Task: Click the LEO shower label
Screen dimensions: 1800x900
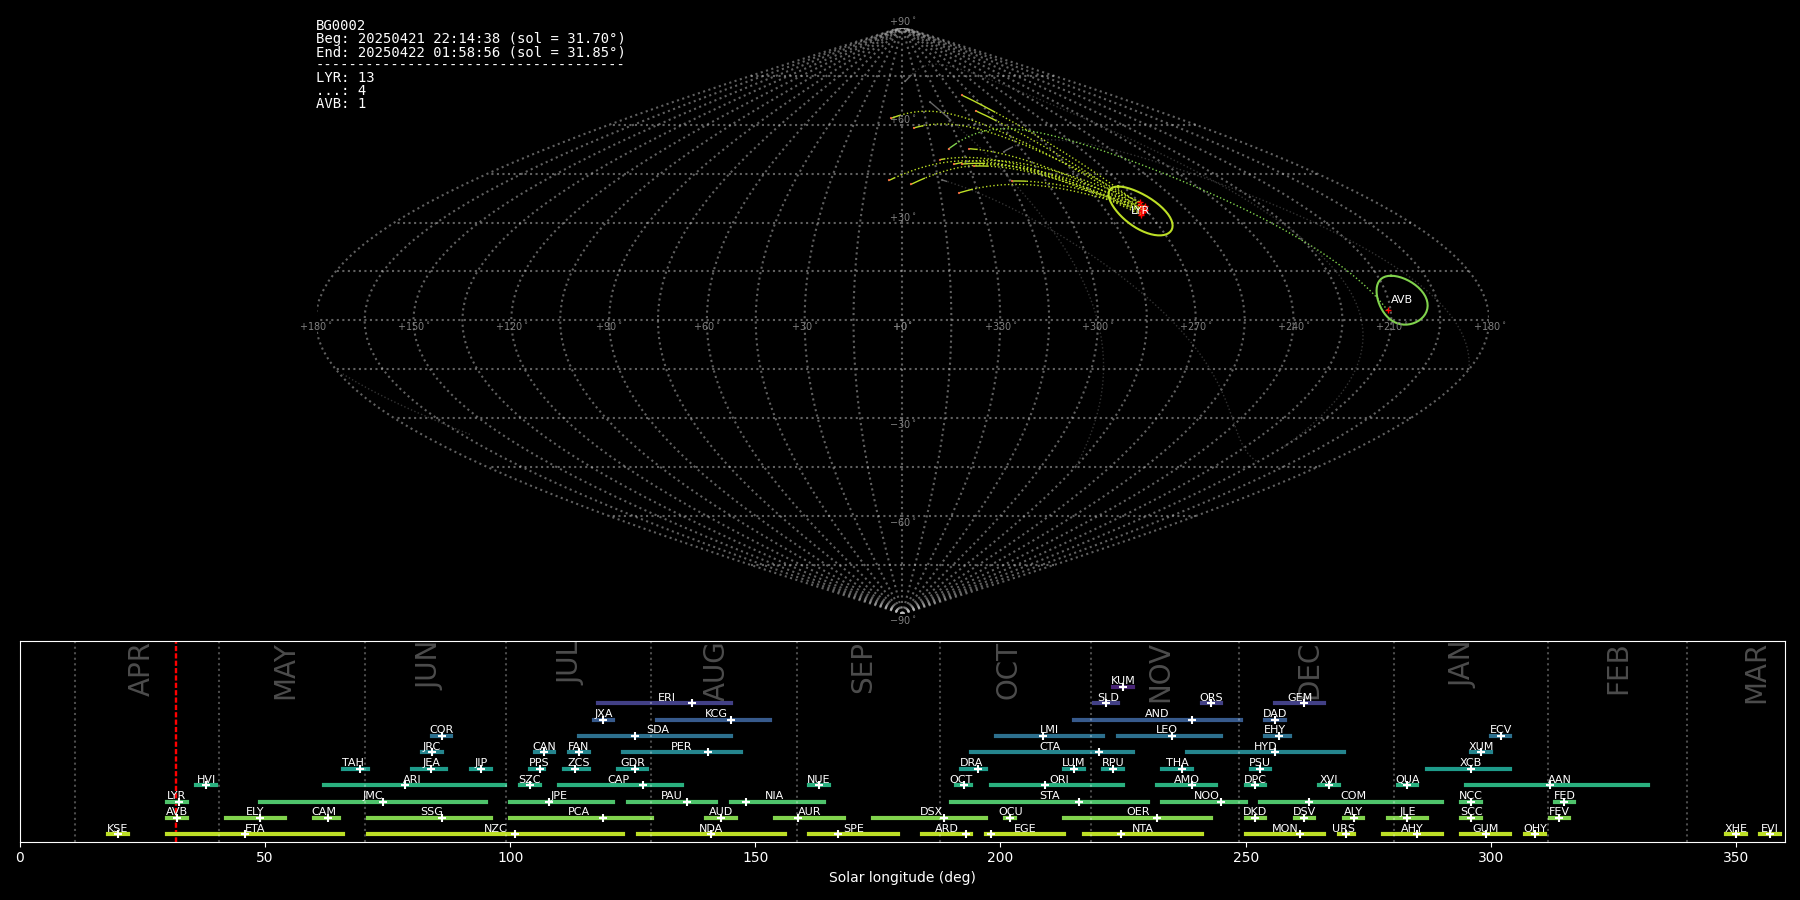Action: point(1167,730)
